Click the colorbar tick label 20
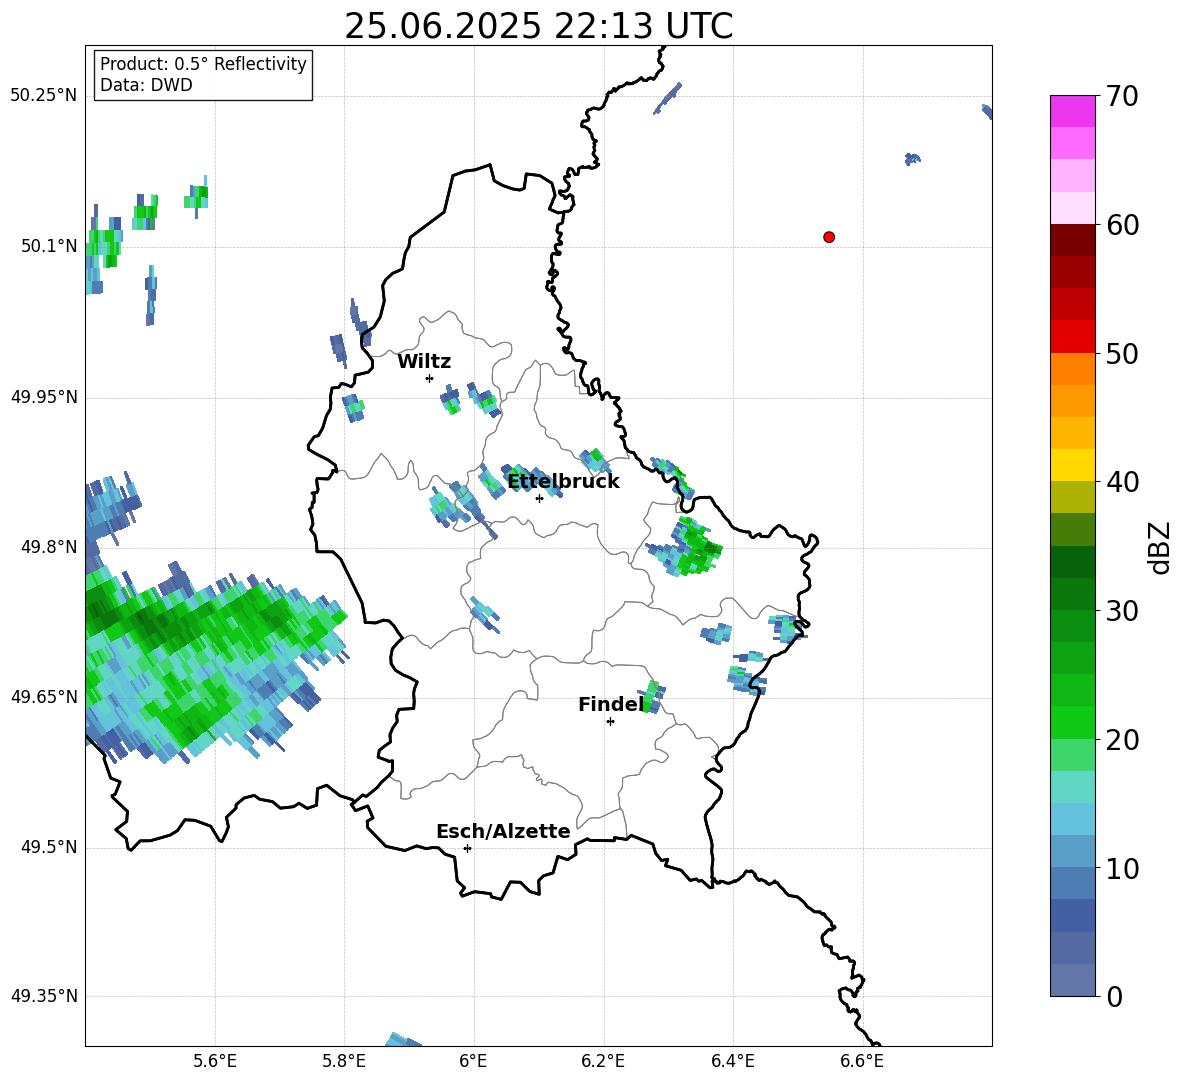This screenshot has width=1184, height=1081. 1122,740
